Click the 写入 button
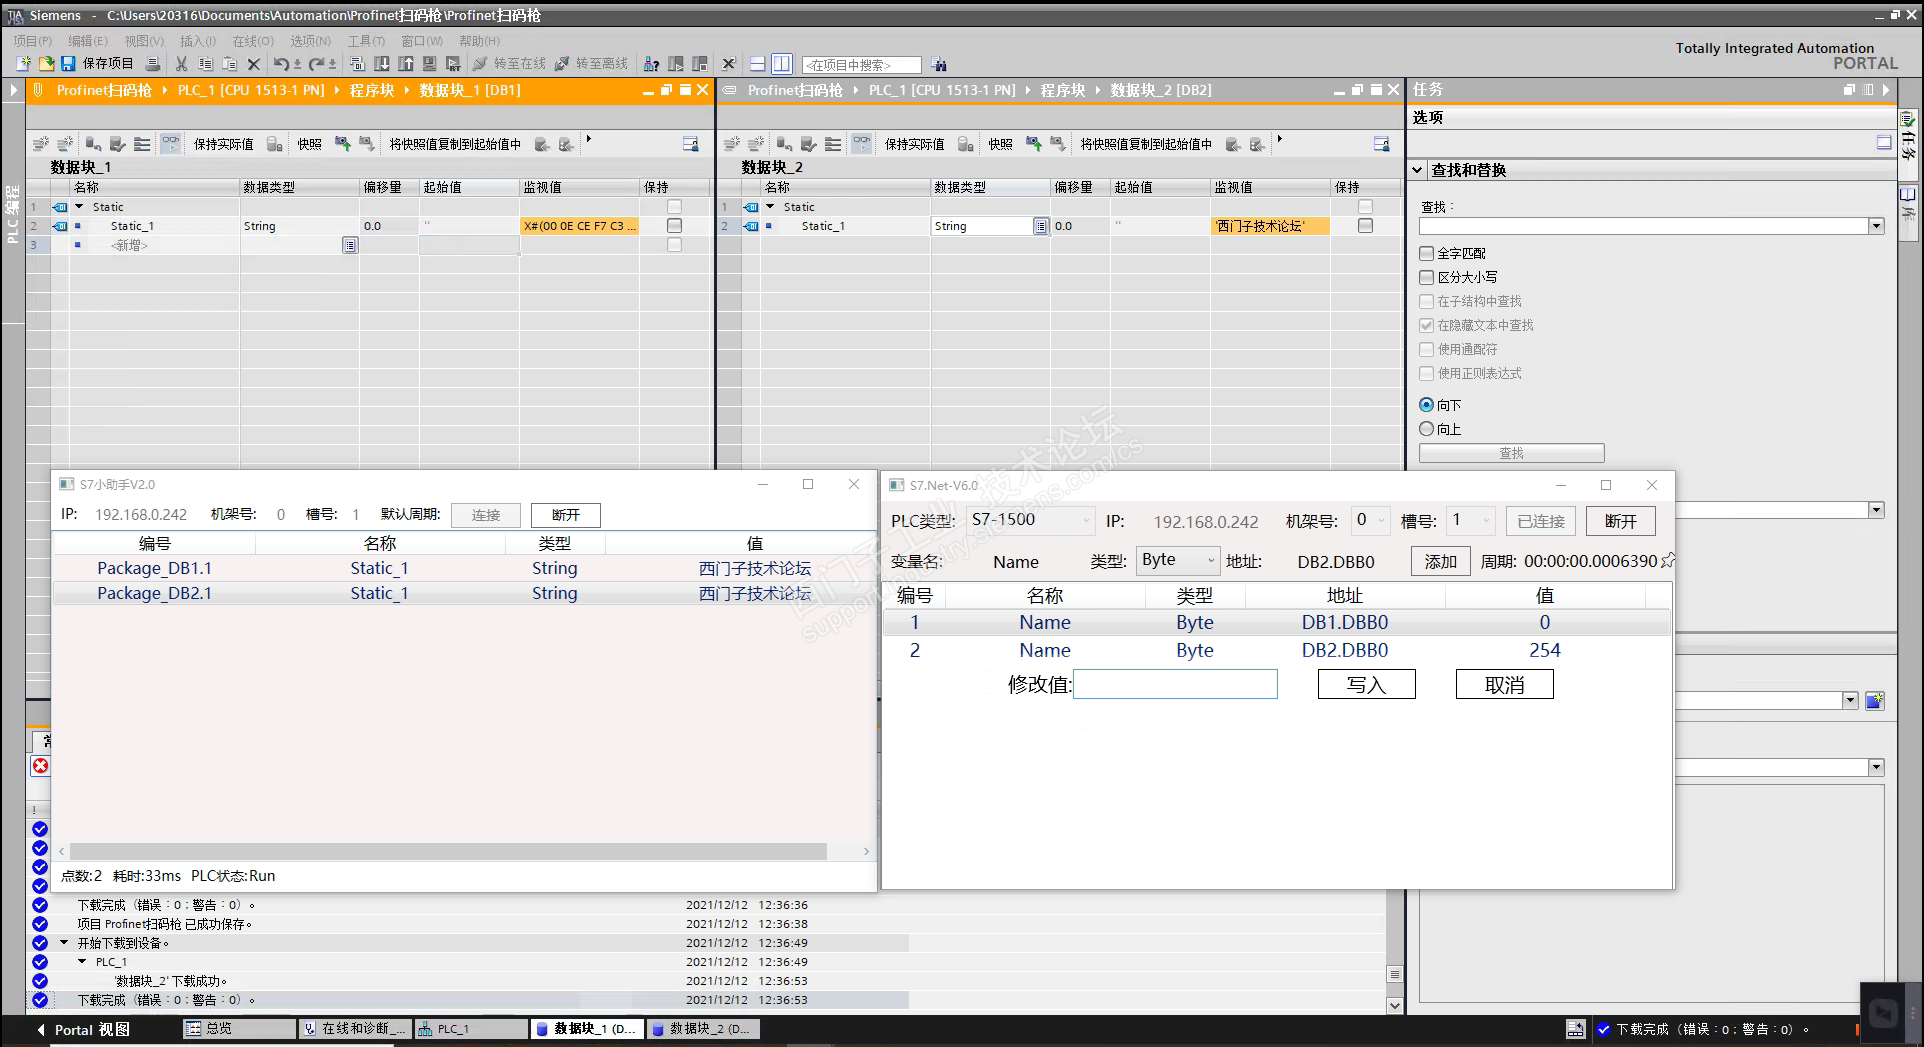 coord(1366,685)
